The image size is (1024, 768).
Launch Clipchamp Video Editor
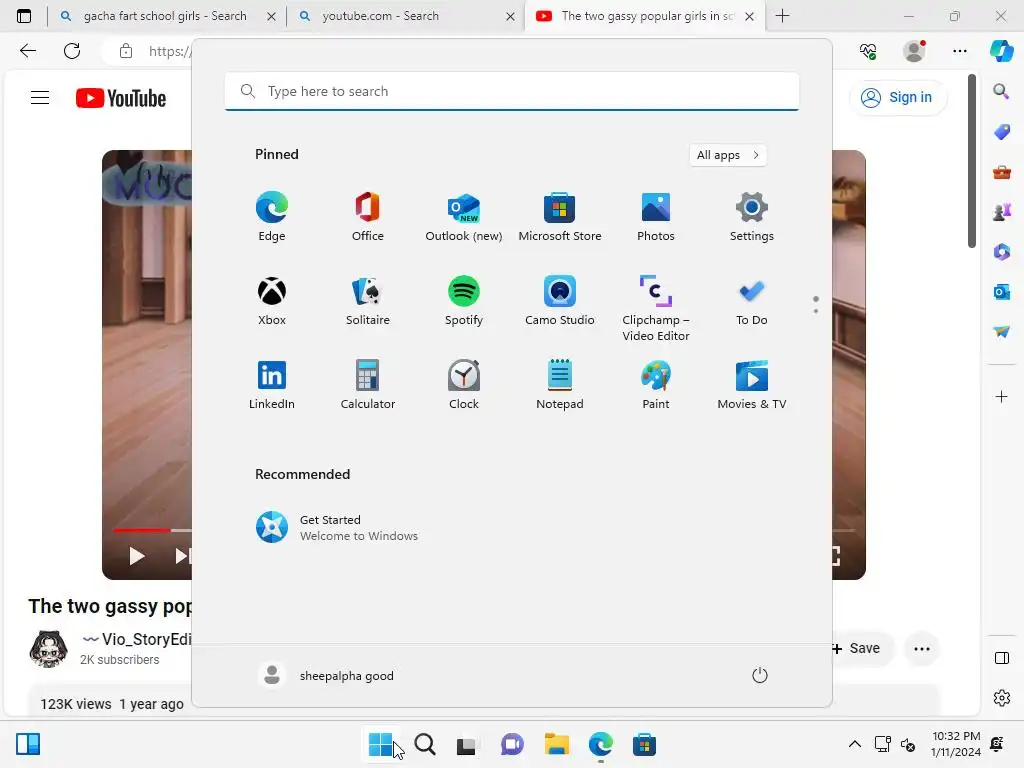[656, 308]
